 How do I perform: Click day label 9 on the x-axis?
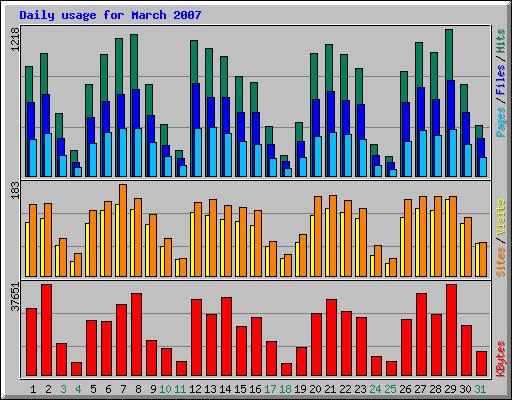tap(153, 389)
